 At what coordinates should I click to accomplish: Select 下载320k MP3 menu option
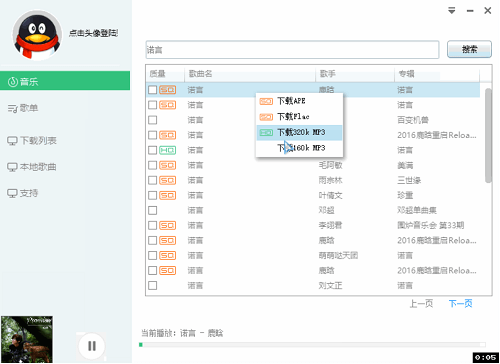coord(299,132)
